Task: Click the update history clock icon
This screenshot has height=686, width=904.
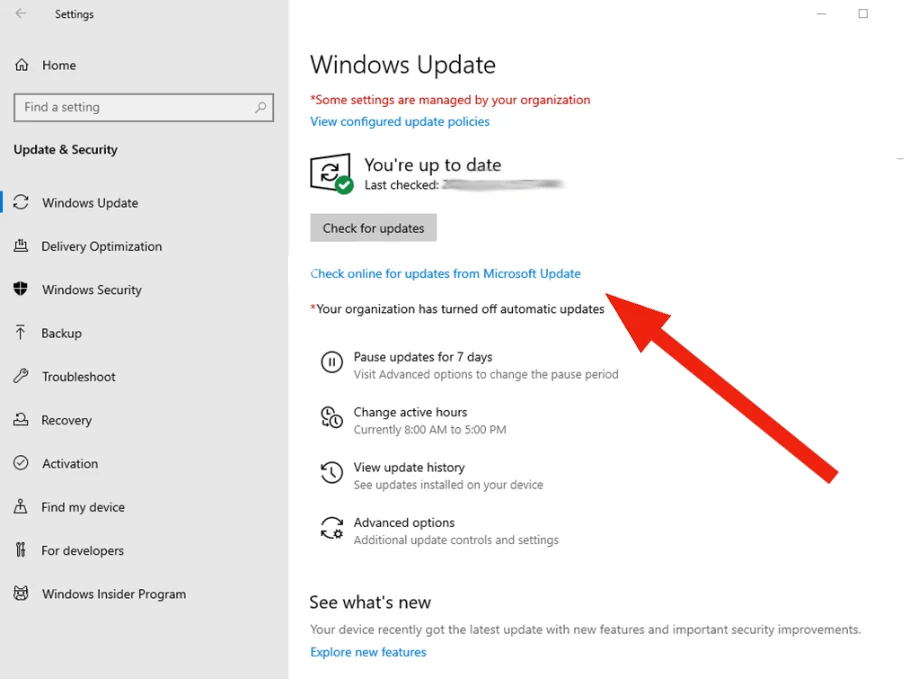Action: [332, 473]
